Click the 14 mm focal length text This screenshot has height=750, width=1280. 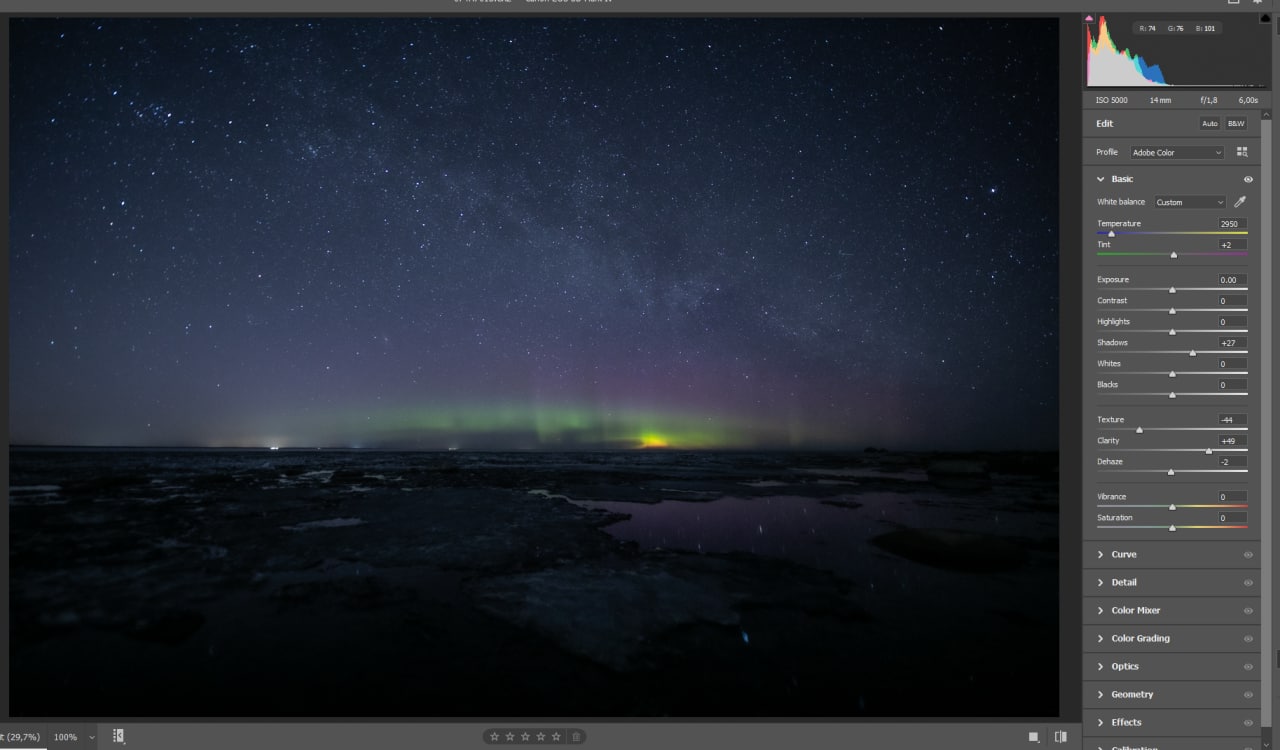click(1160, 100)
